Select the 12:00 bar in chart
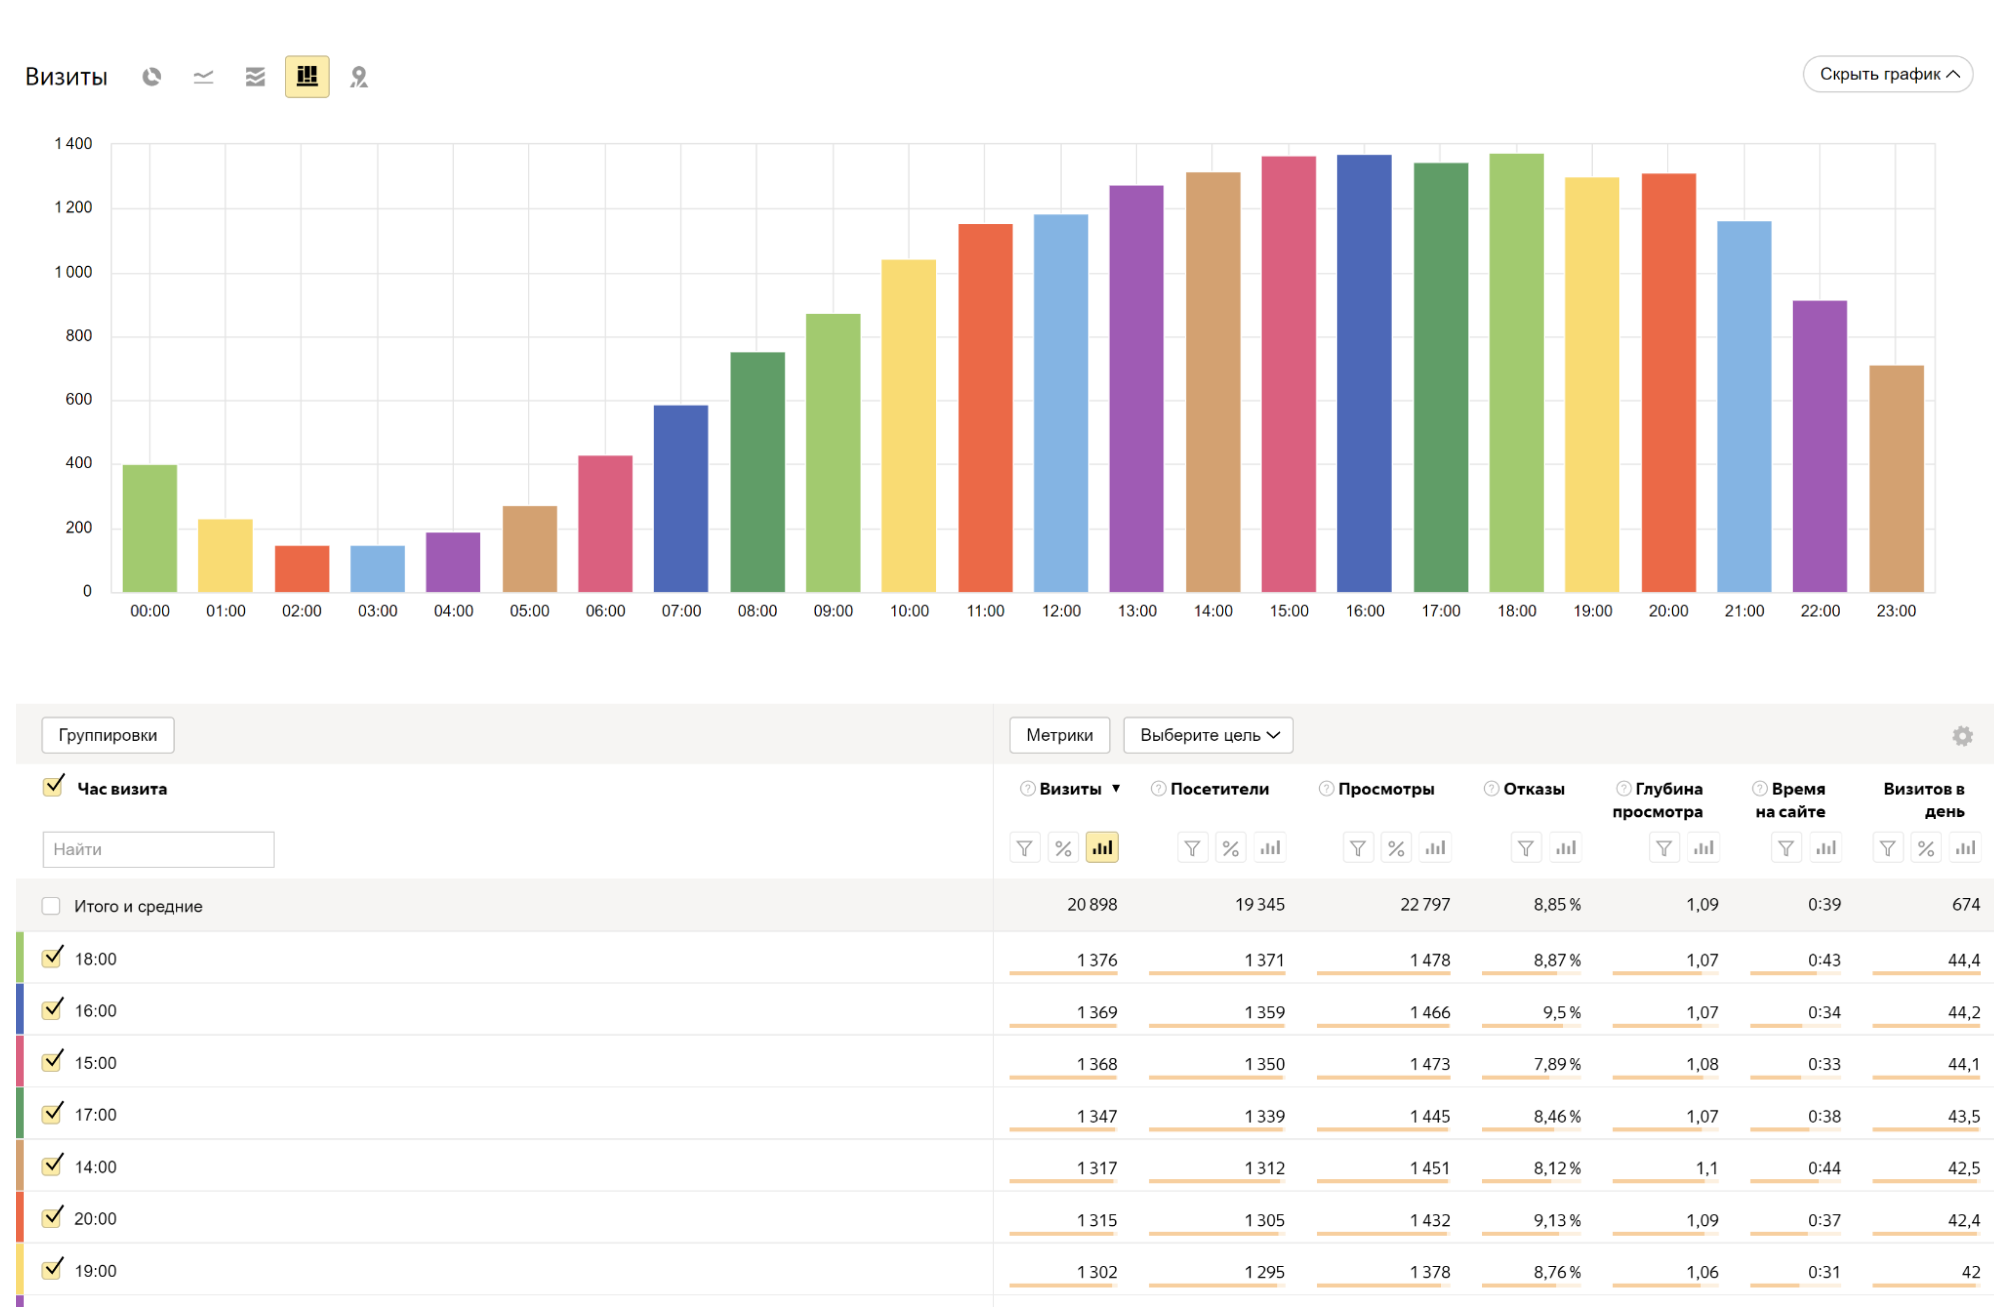This screenshot has height=1307, width=2004. pos(1061,403)
